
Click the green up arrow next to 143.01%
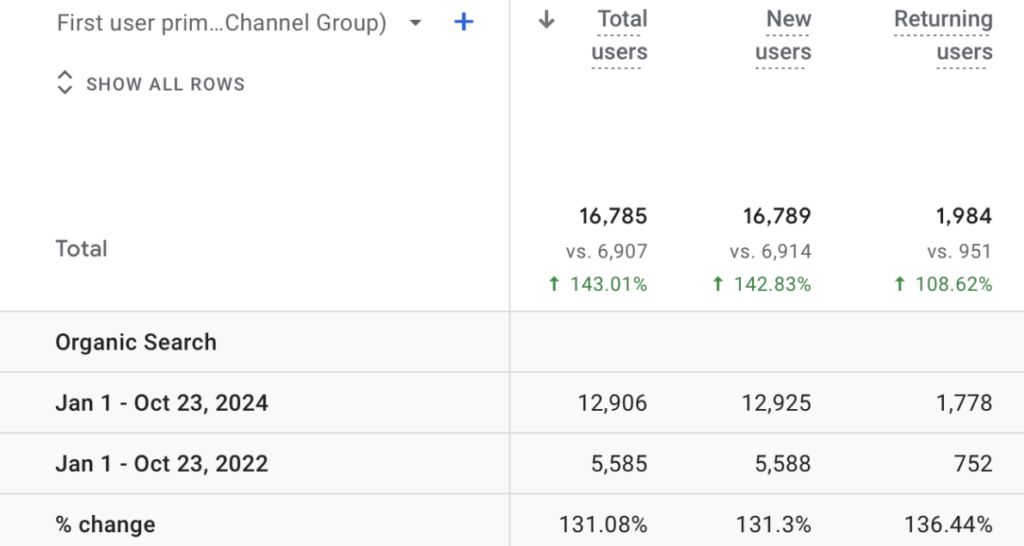coord(554,285)
